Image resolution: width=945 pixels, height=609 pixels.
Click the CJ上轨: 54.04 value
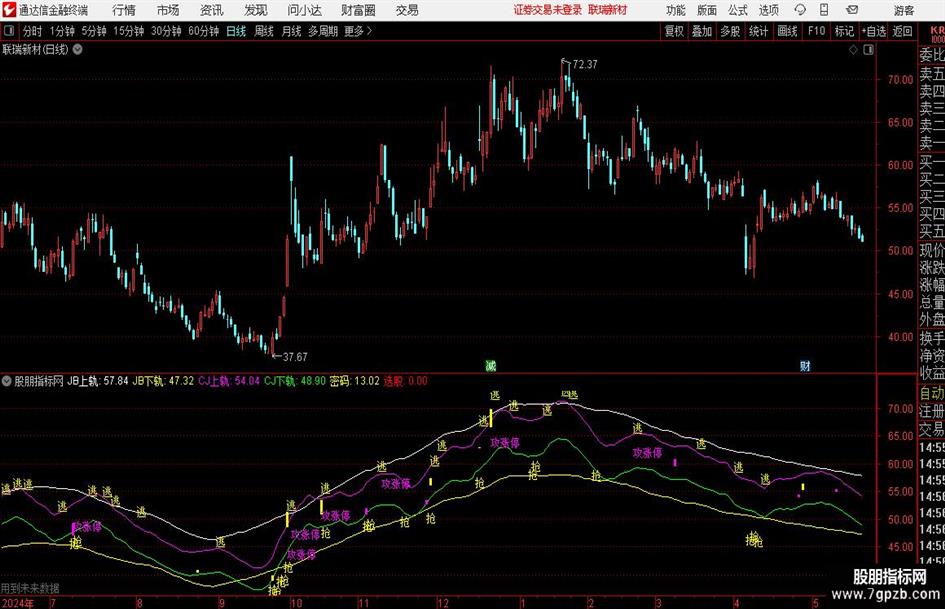pos(229,381)
